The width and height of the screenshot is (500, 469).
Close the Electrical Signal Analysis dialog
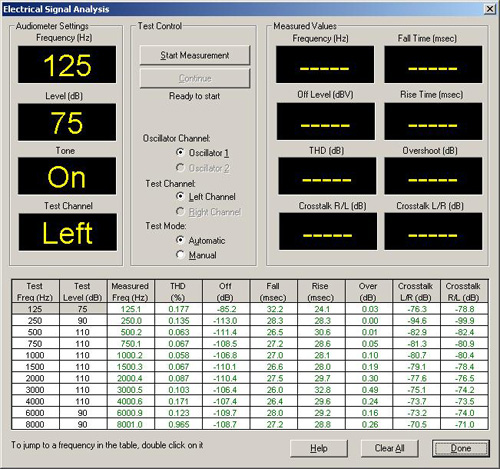point(489,9)
